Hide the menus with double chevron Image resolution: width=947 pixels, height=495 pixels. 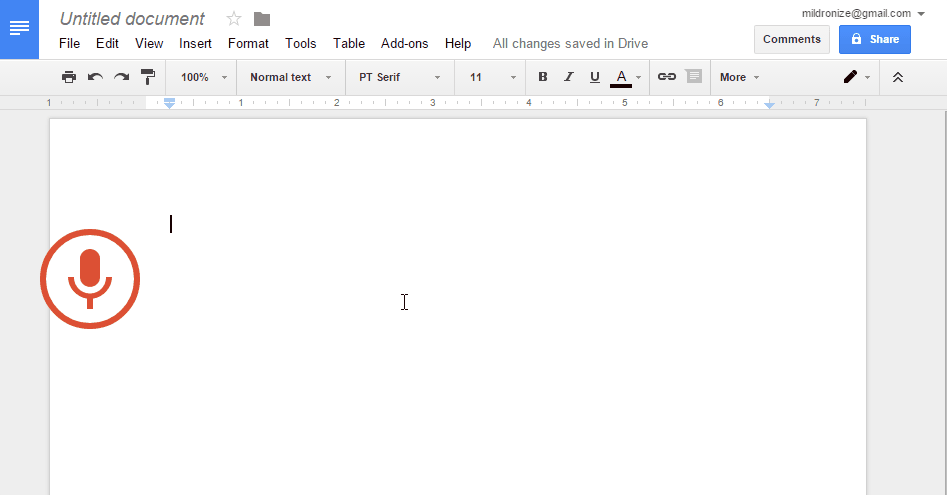pyautogui.click(x=898, y=77)
